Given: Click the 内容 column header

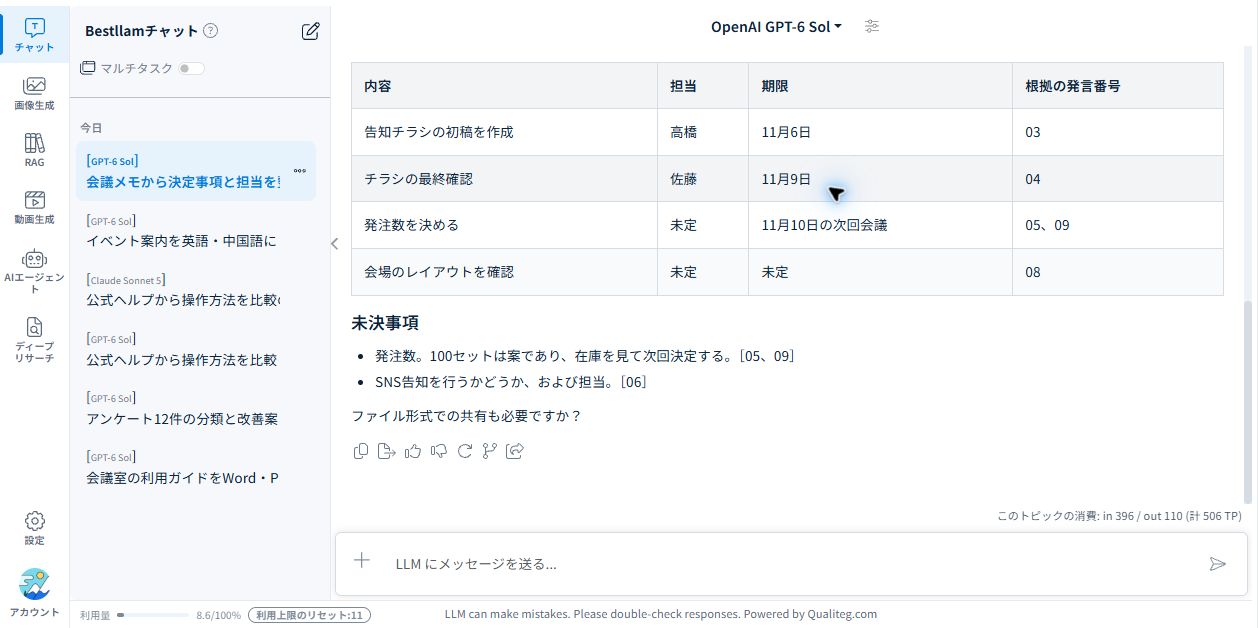Looking at the screenshot, I should (504, 86).
